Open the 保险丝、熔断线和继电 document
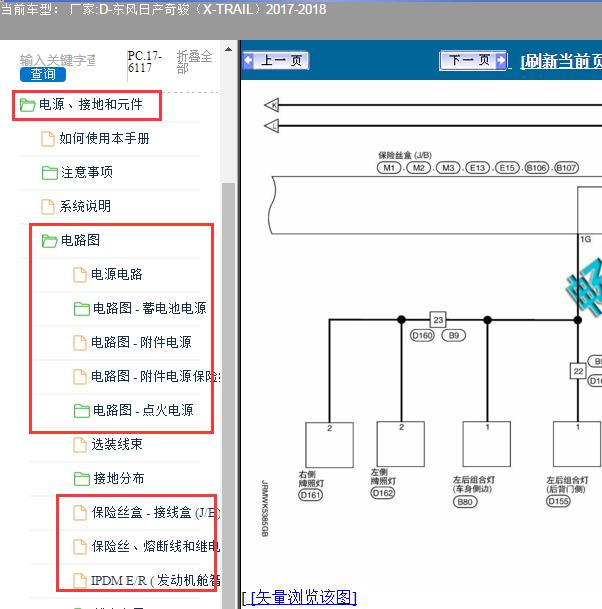This screenshot has height=609, width=602. pyautogui.click(x=156, y=546)
